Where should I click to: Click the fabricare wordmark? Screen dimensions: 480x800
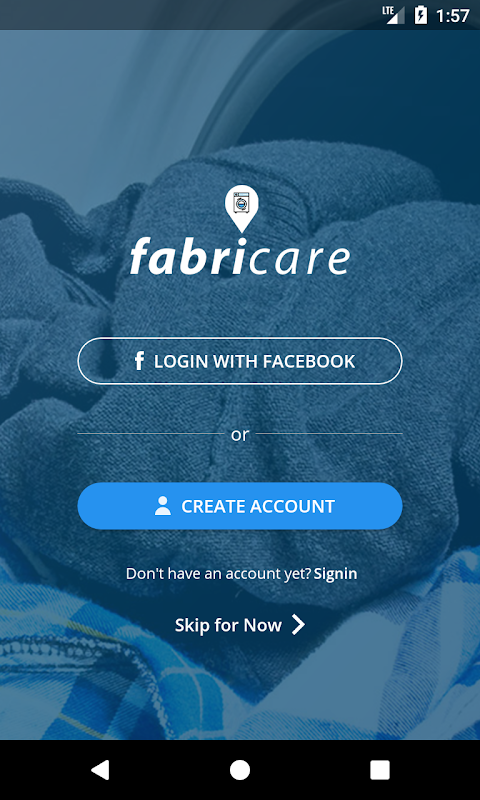click(240, 257)
